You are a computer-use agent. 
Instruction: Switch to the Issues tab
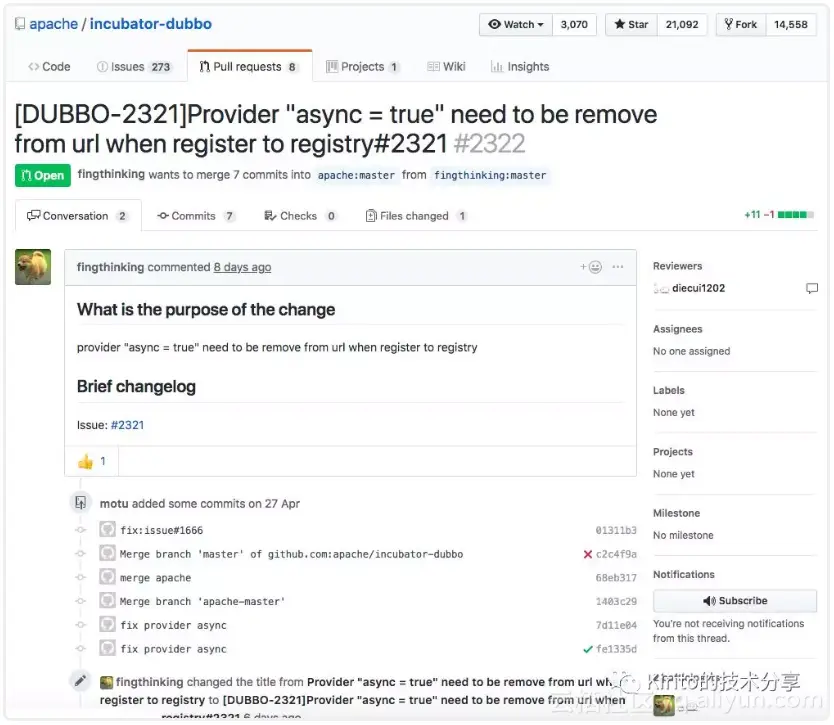(134, 66)
